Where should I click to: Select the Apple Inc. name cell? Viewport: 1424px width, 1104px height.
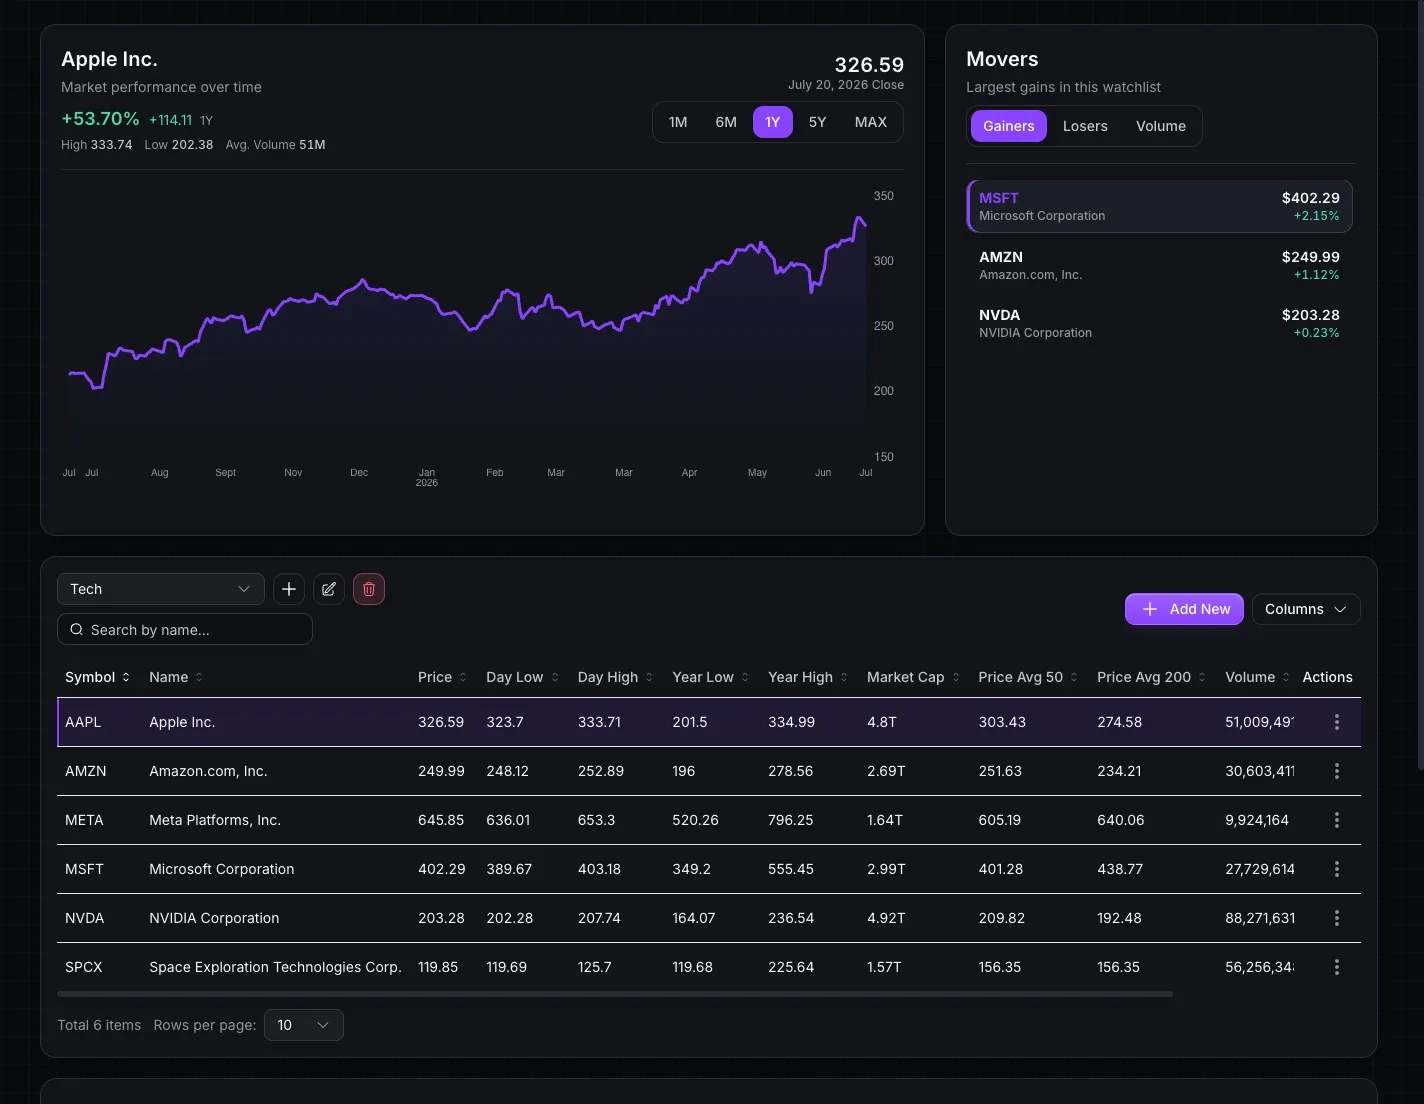pyautogui.click(x=182, y=722)
